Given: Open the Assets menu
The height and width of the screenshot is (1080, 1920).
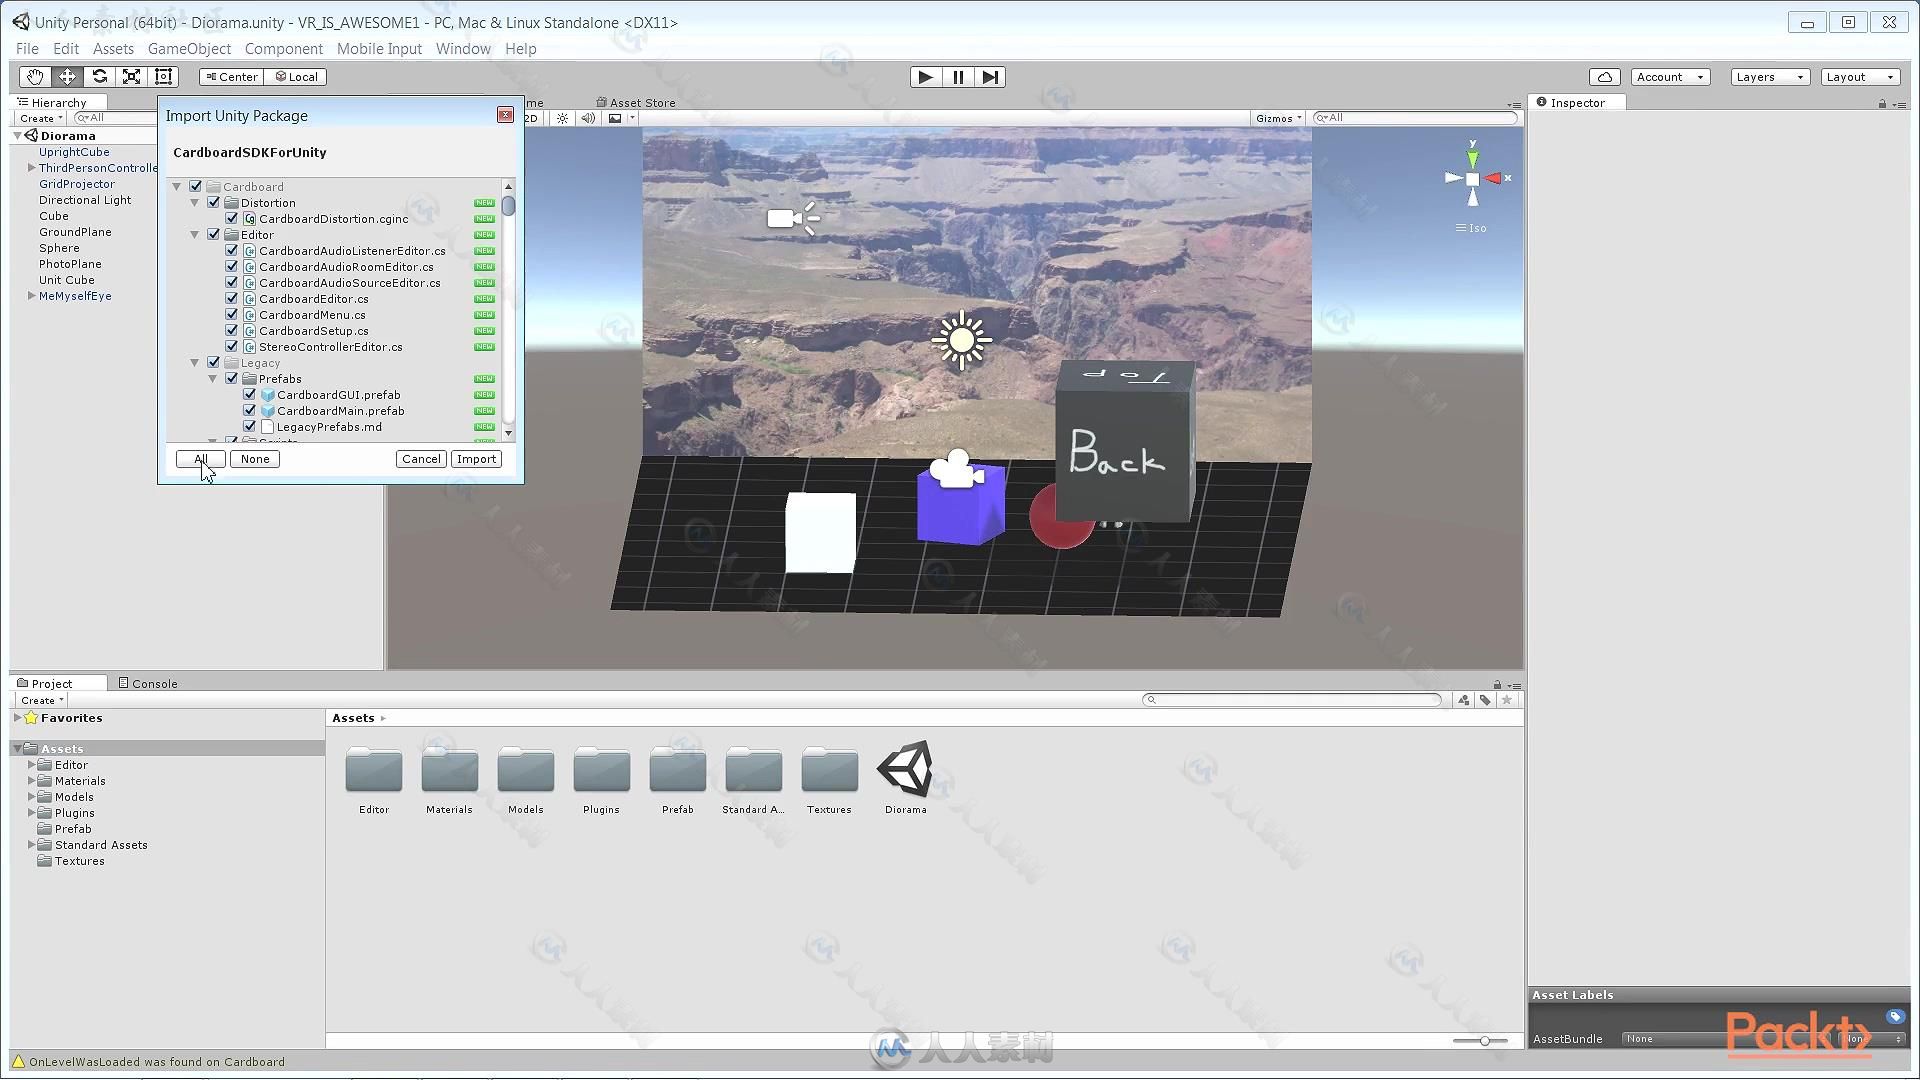Looking at the screenshot, I should coord(113,48).
